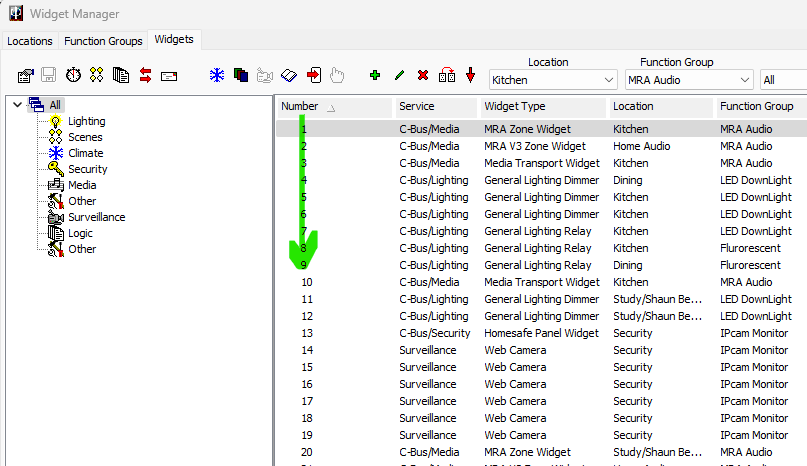Select widget row number 10

click(541, 282)
